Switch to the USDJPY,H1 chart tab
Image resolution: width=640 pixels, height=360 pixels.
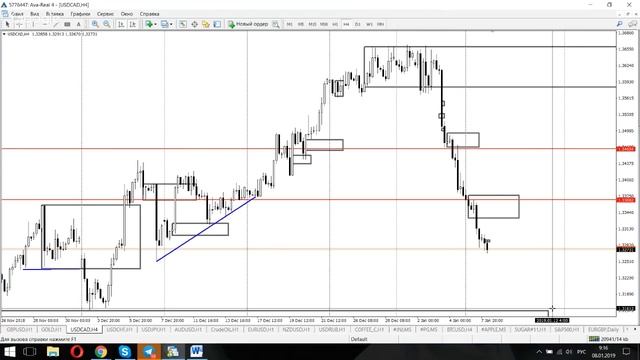153,329
